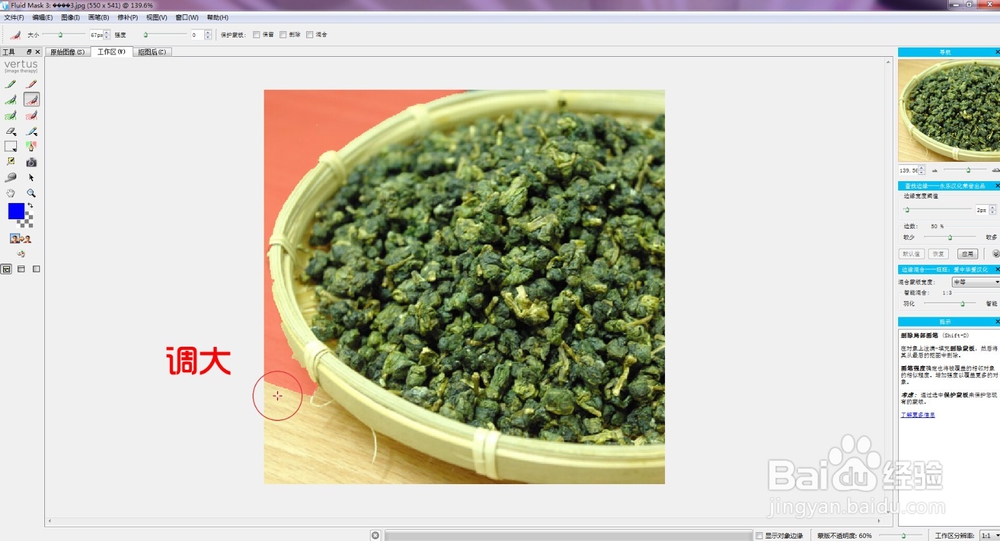
Task: Switch to third view layout icon
Action: [36, 269]
